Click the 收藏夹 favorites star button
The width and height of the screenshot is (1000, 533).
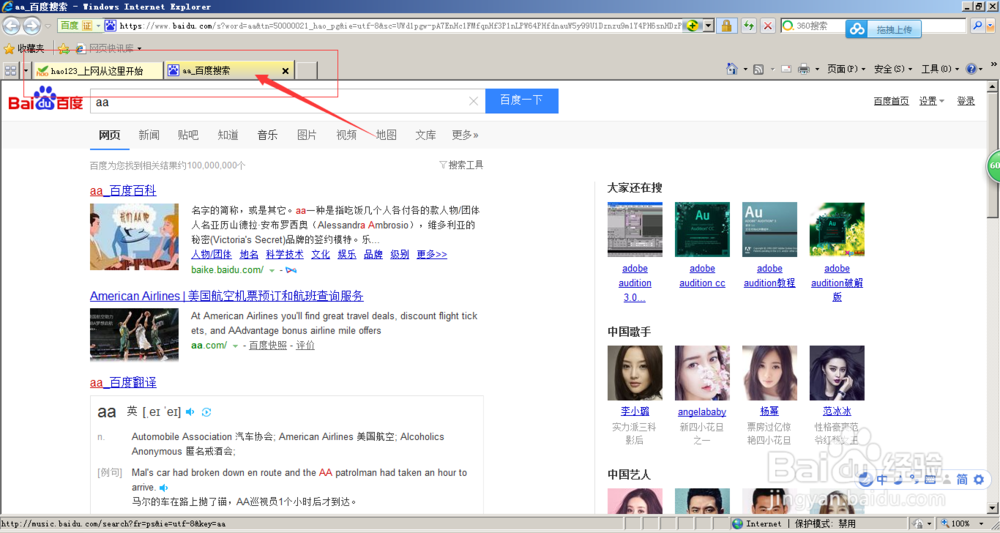[24, 48]
